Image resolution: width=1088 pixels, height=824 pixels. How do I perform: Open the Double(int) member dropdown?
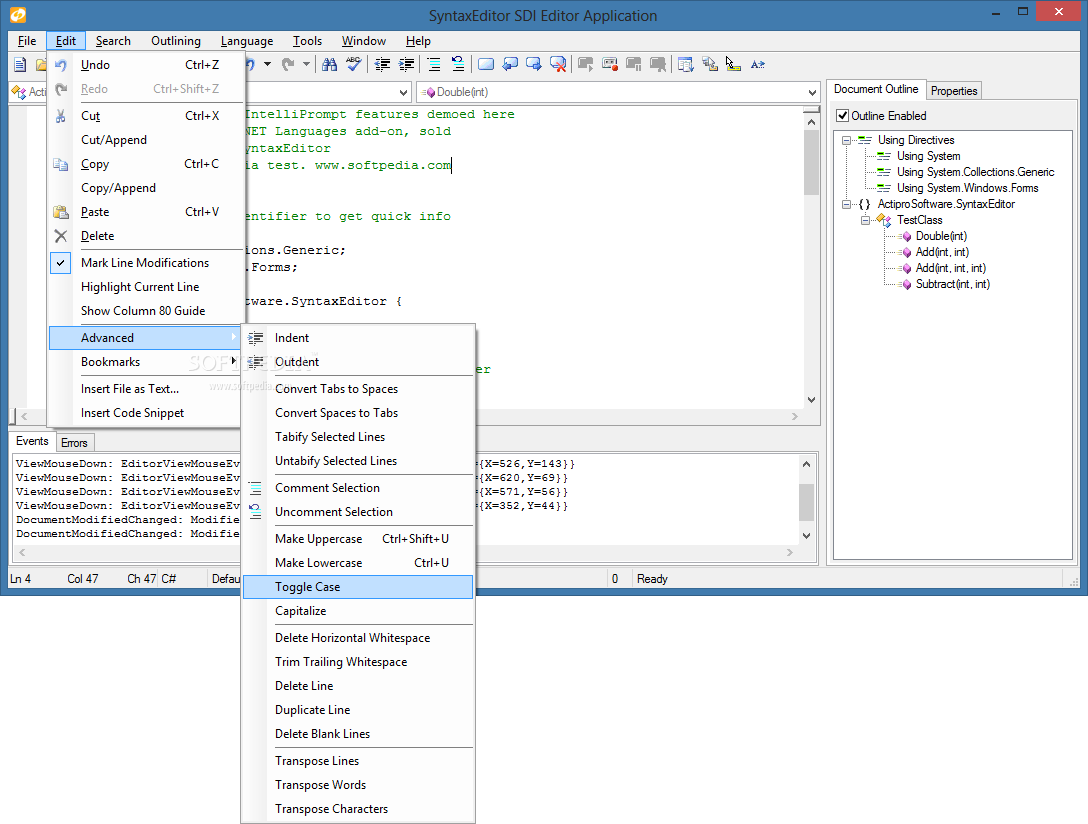tap(813, 92)
